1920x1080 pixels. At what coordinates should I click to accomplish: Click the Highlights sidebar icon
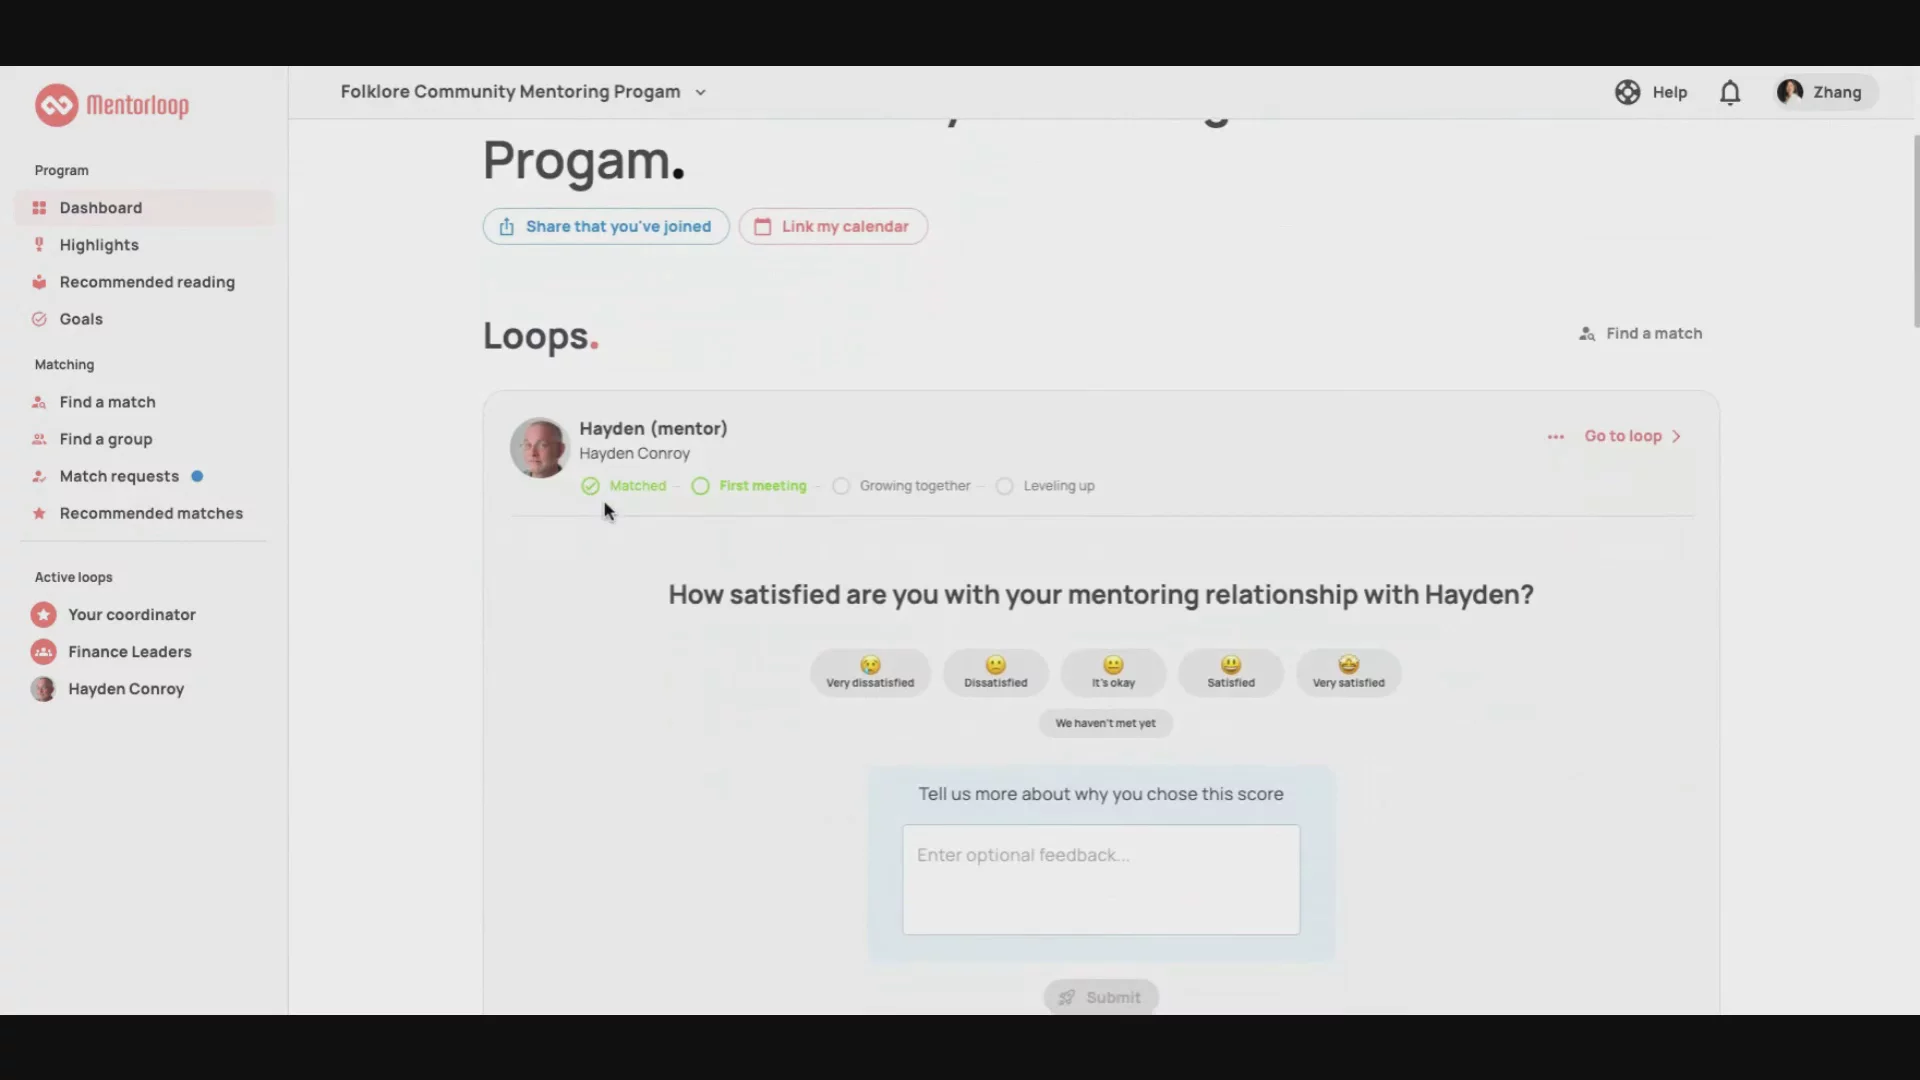pos(39,245)
